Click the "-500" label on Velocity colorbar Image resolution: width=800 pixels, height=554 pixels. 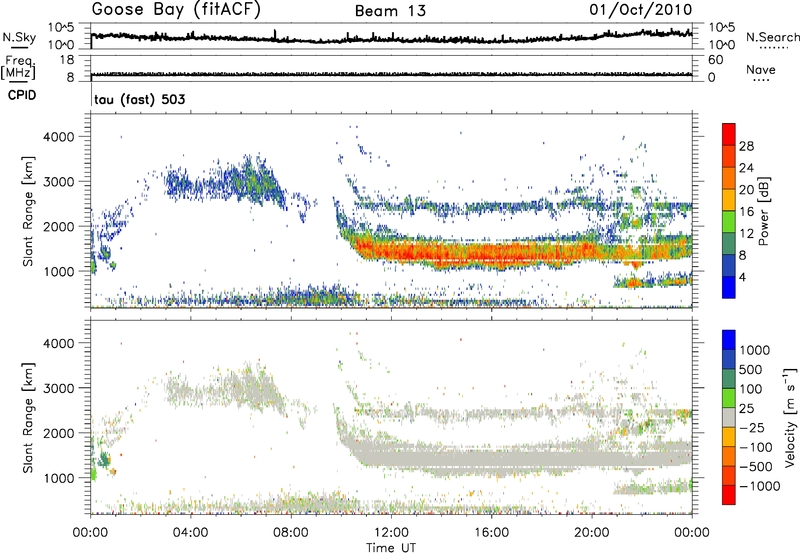click(x=755, y=466)
